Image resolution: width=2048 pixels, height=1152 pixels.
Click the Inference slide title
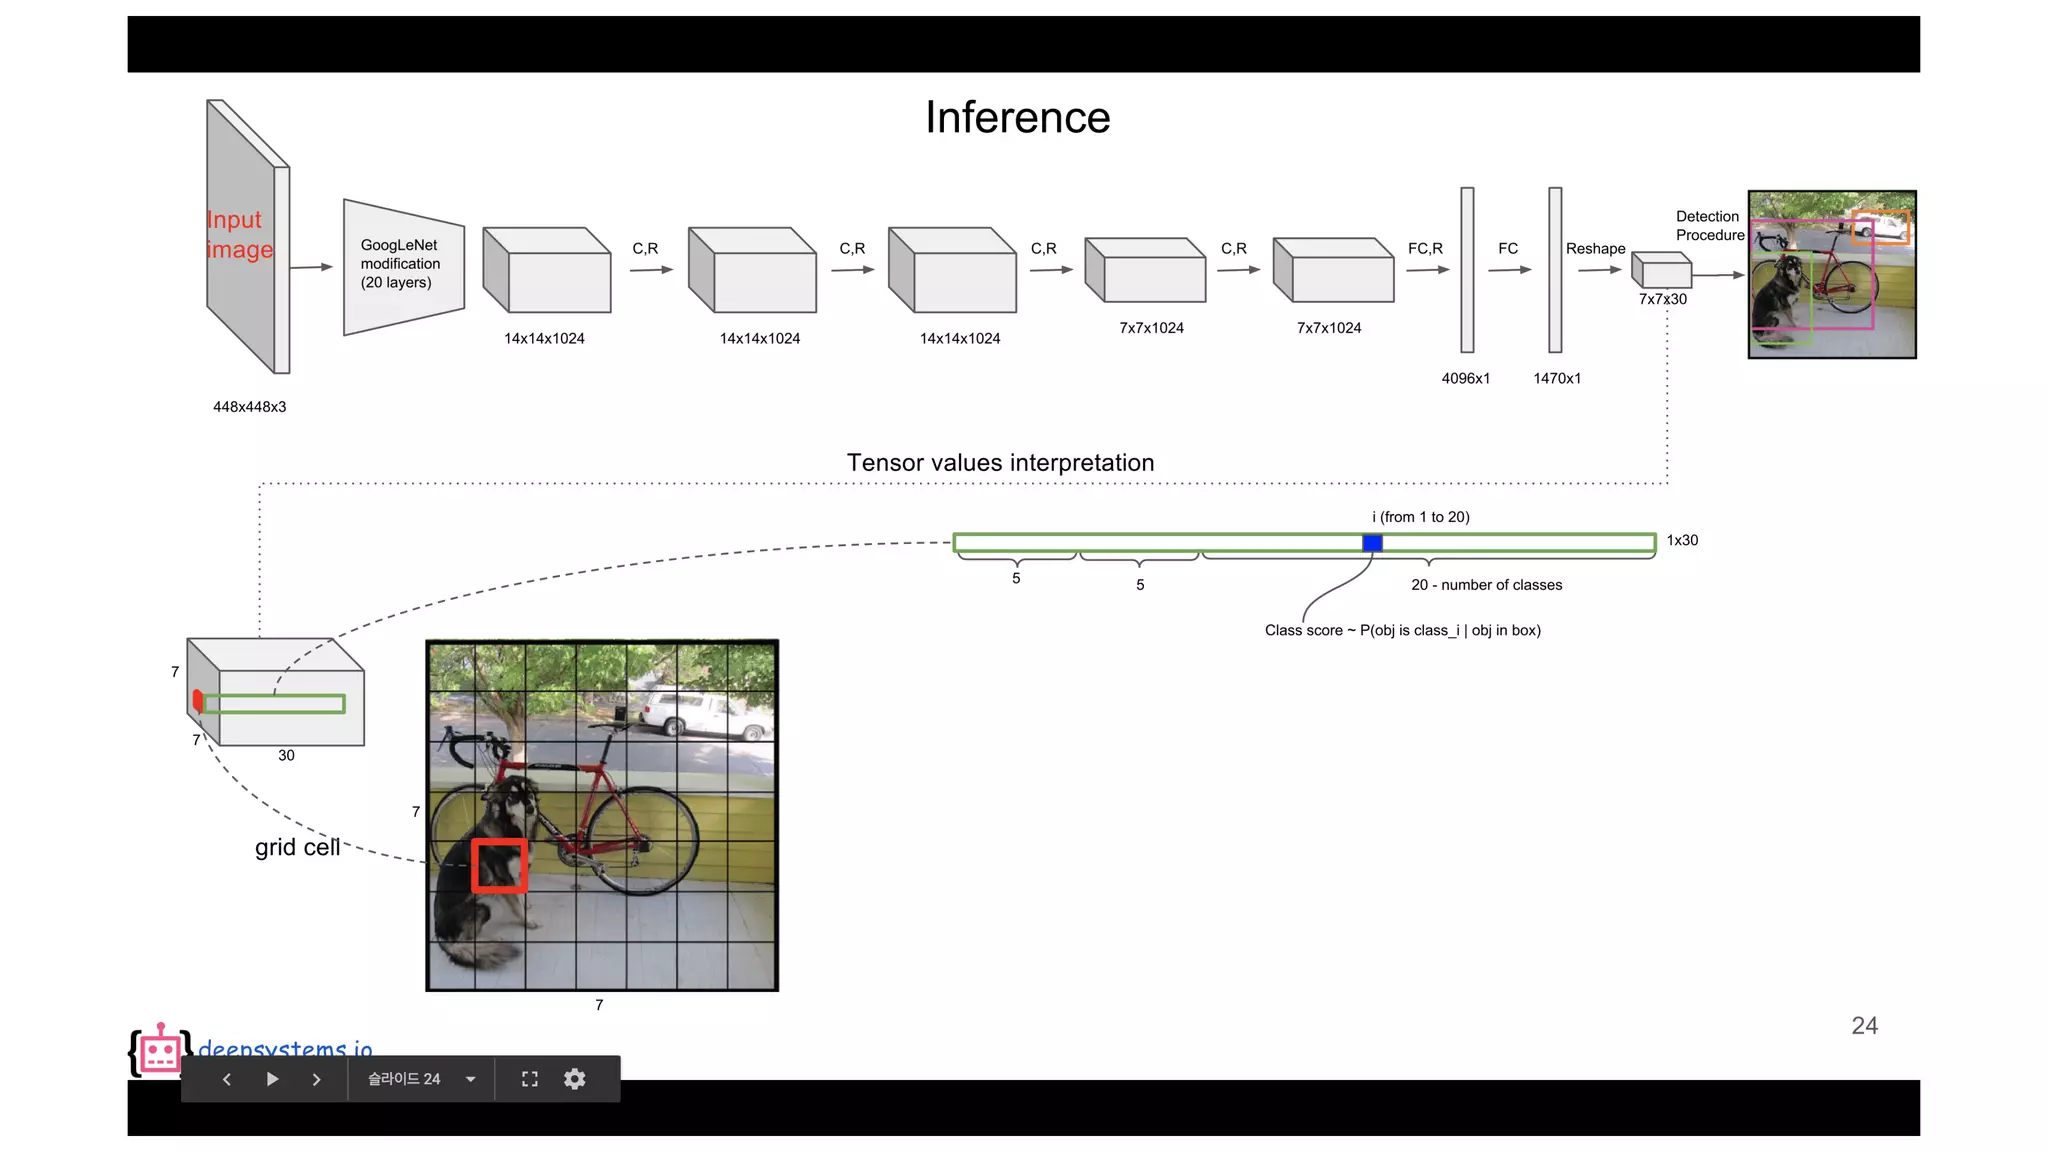pyautogui.click(x=1017, y=118)
